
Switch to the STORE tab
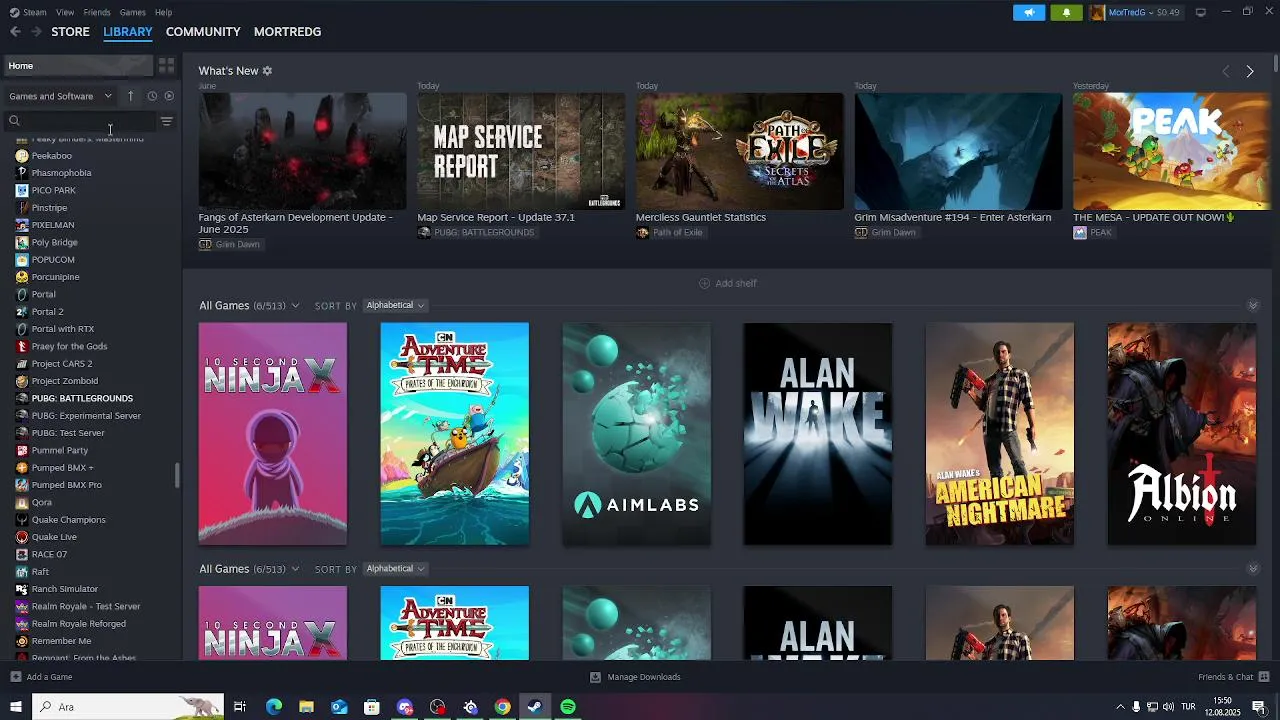click(71, 32)
